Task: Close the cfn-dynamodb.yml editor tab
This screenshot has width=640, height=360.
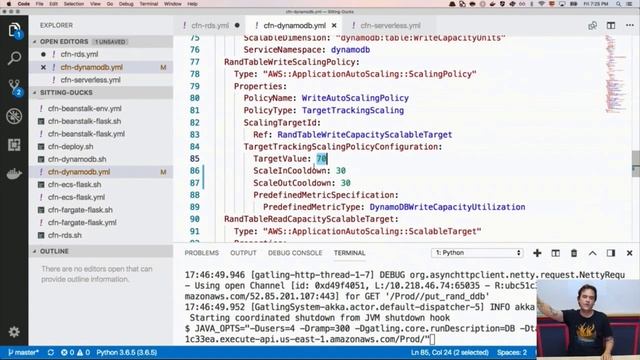Action: [x=334, y=25]
